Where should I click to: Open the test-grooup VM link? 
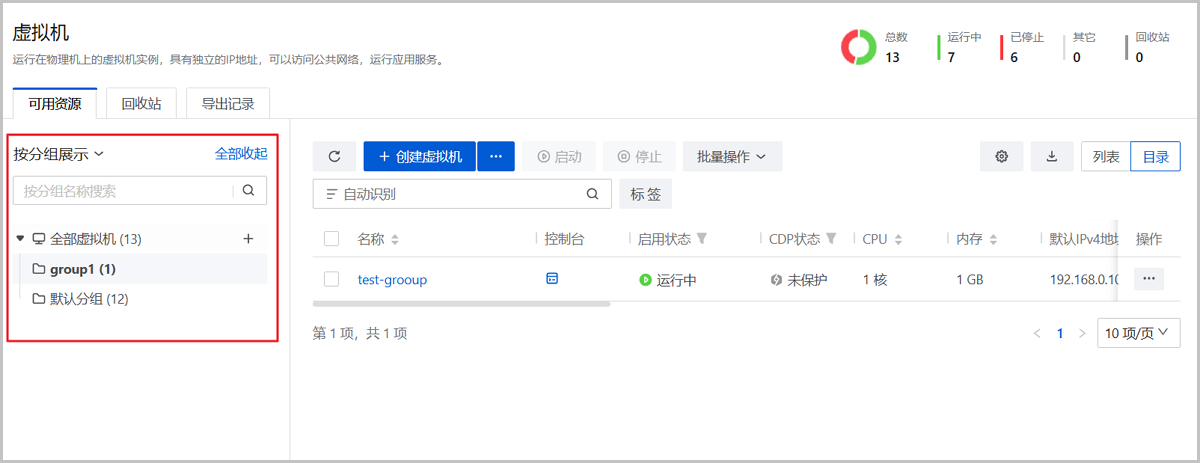(x=392, y=280)
